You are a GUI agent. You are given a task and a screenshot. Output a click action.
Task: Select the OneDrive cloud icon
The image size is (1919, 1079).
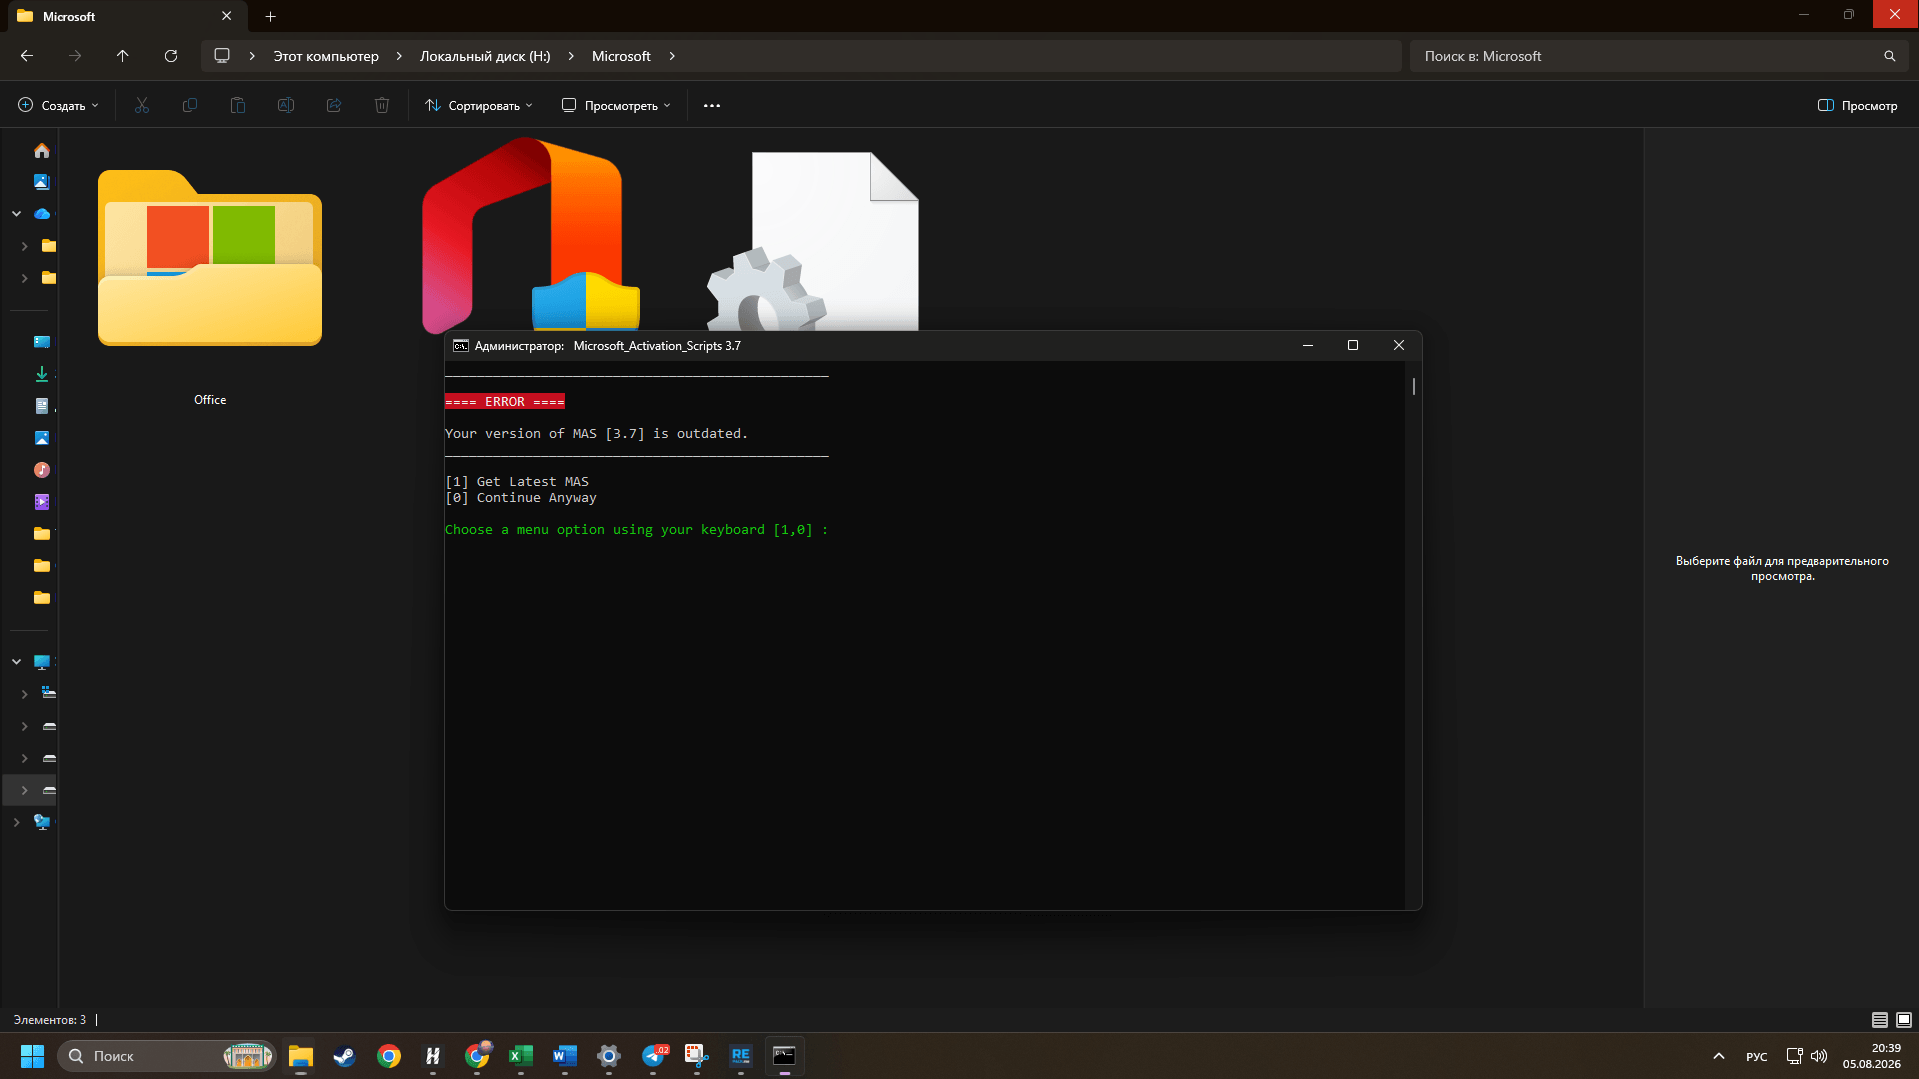click(x=42, y=214)
